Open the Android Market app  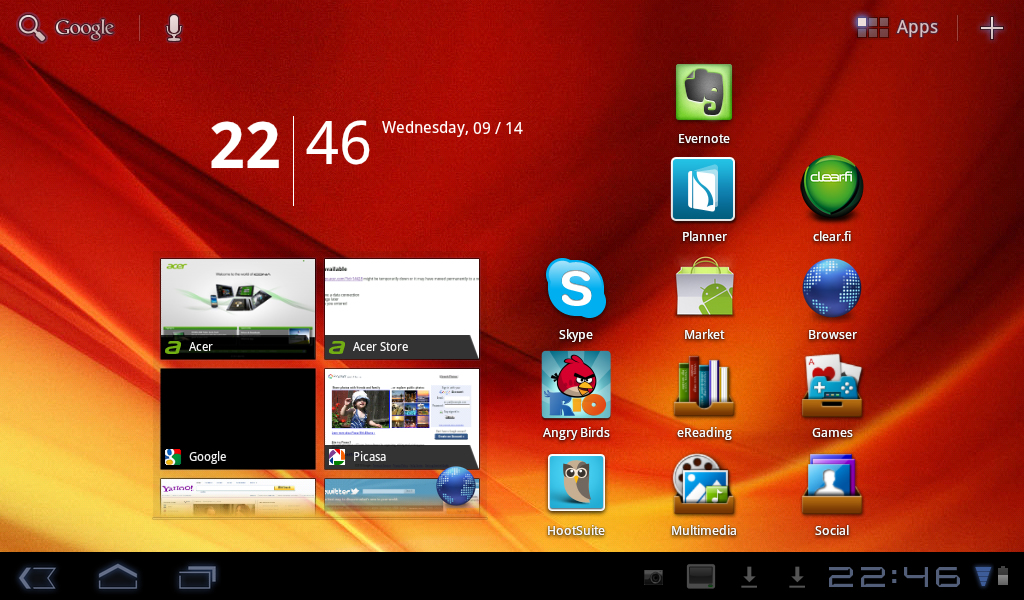[x=704, y=288]
